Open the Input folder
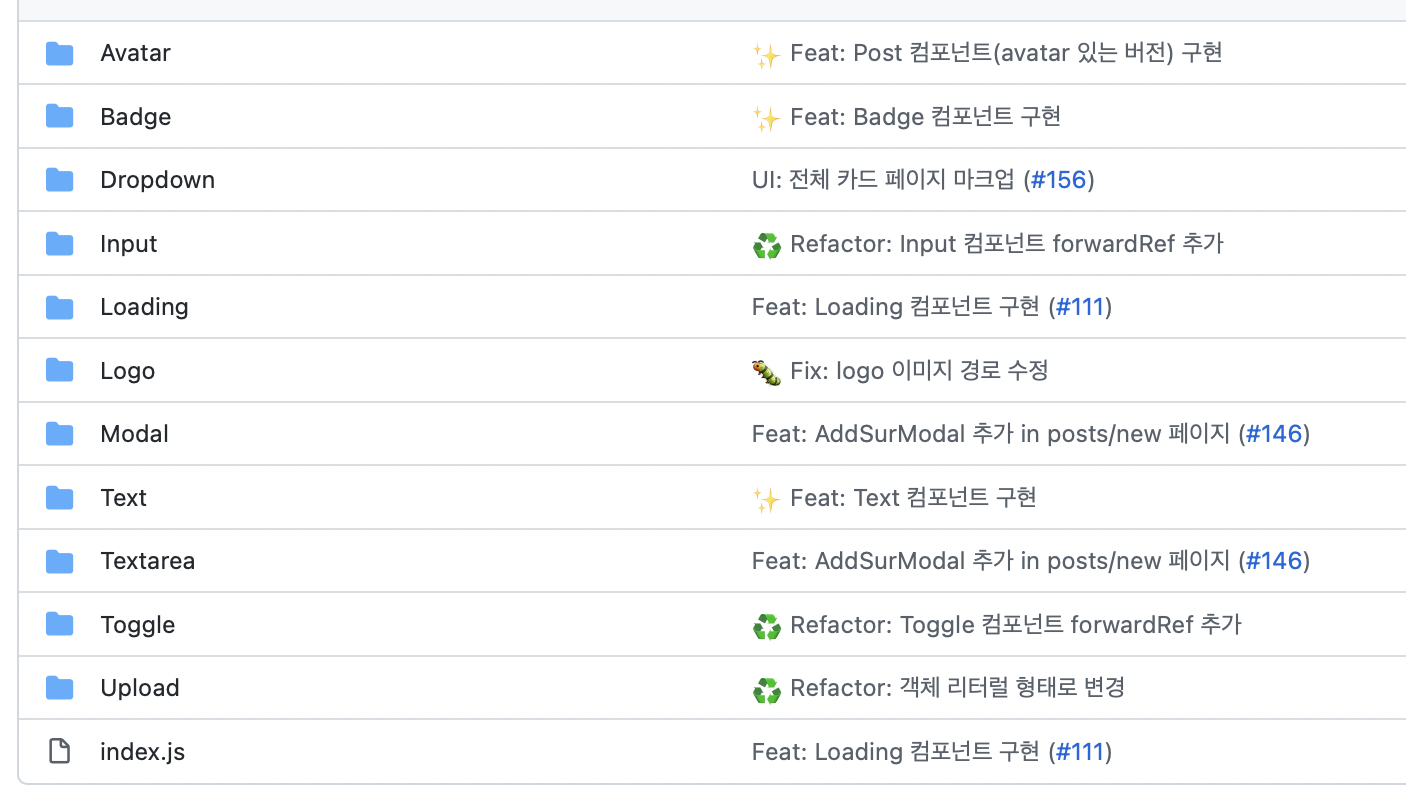This screenshot has width=1406, height=796. point(129,244)
